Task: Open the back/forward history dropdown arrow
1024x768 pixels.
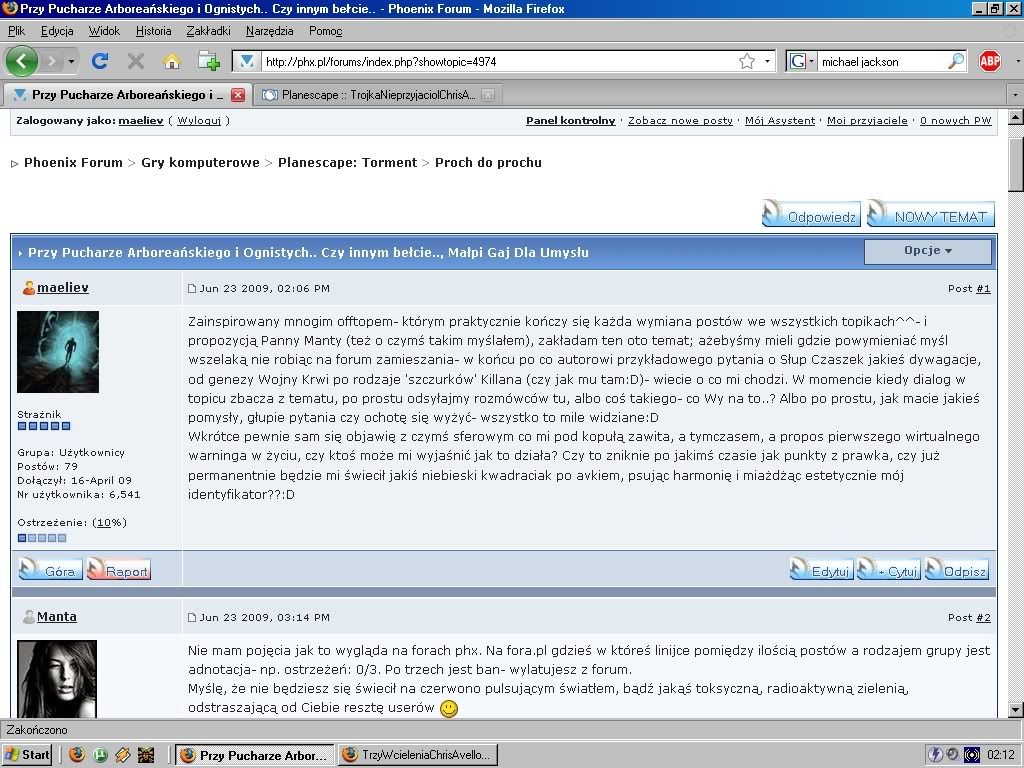Action: pos(71,61)
